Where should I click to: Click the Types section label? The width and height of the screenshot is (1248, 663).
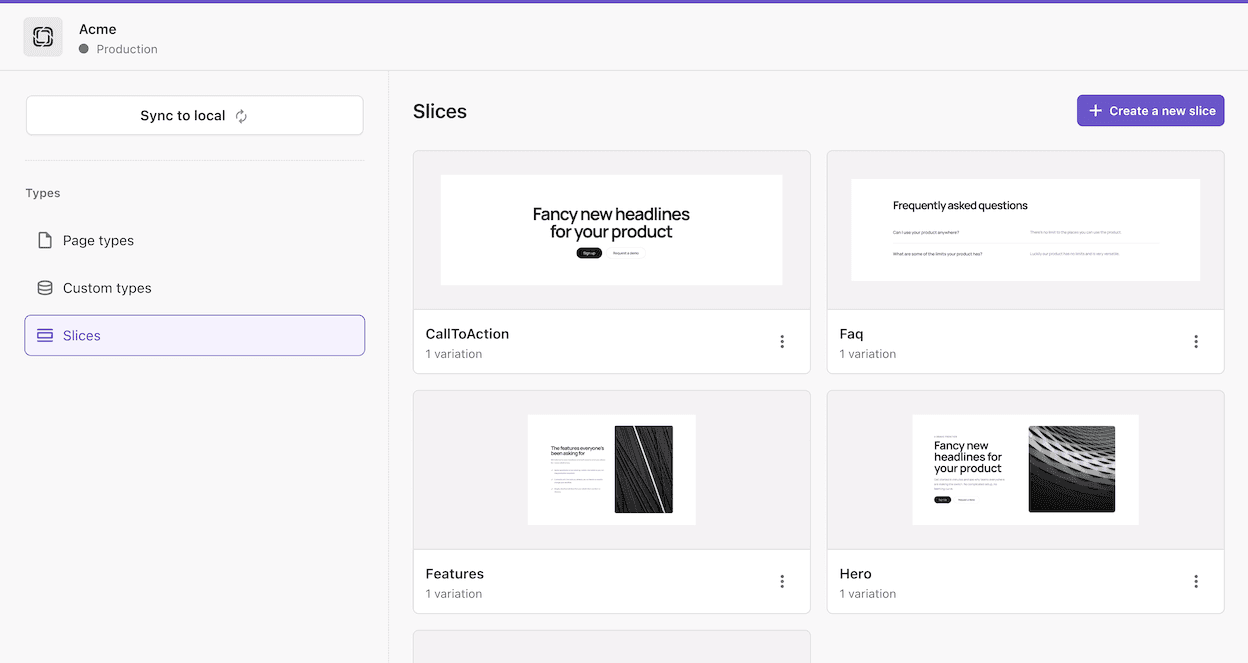coord(43,193)
